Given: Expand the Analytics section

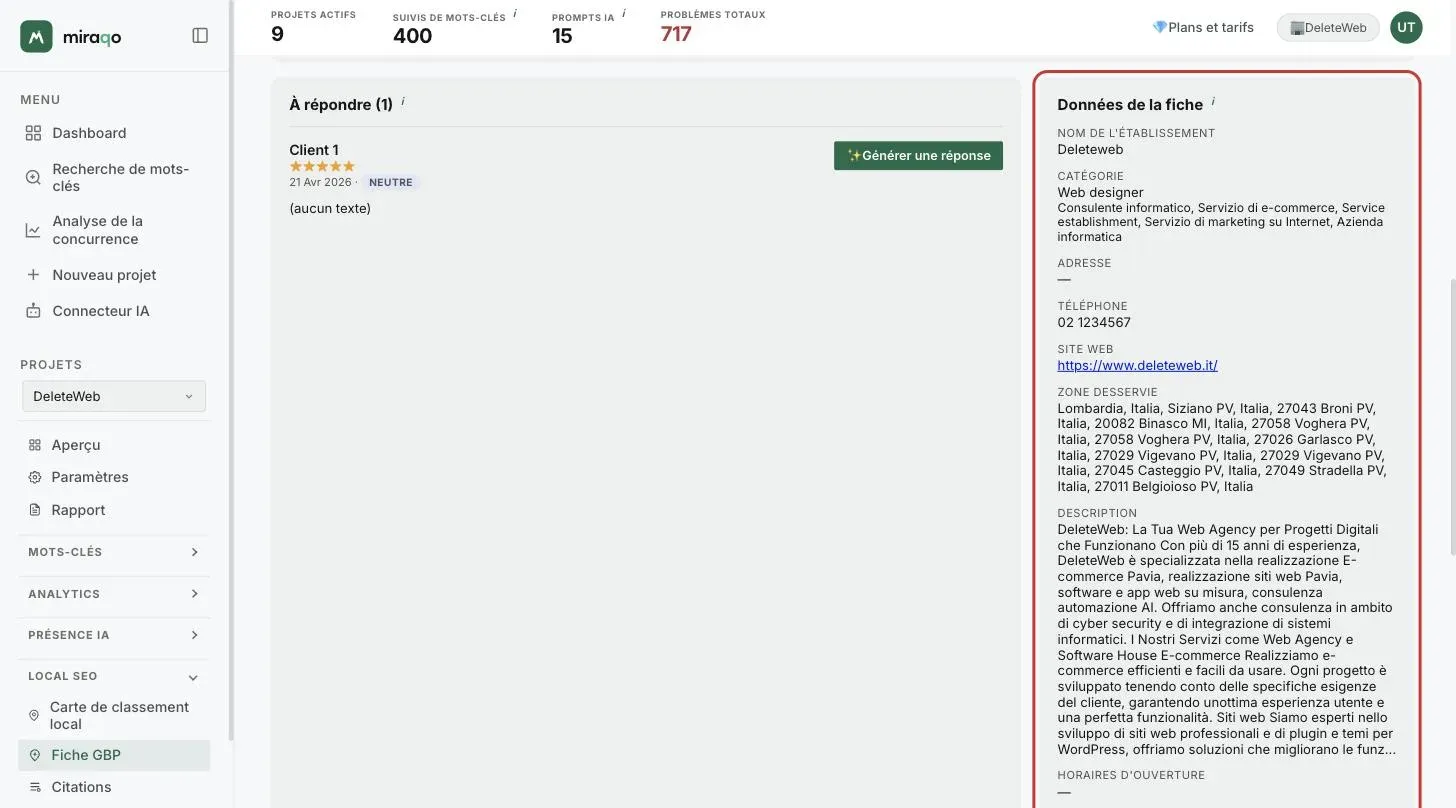Looking at the screenshot, I should tap(114, 594).
